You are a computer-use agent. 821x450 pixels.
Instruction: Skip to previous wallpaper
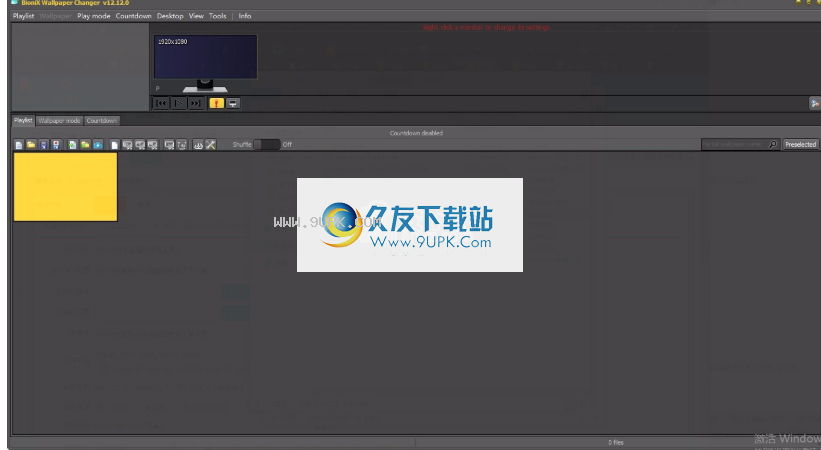click(161, 103)
